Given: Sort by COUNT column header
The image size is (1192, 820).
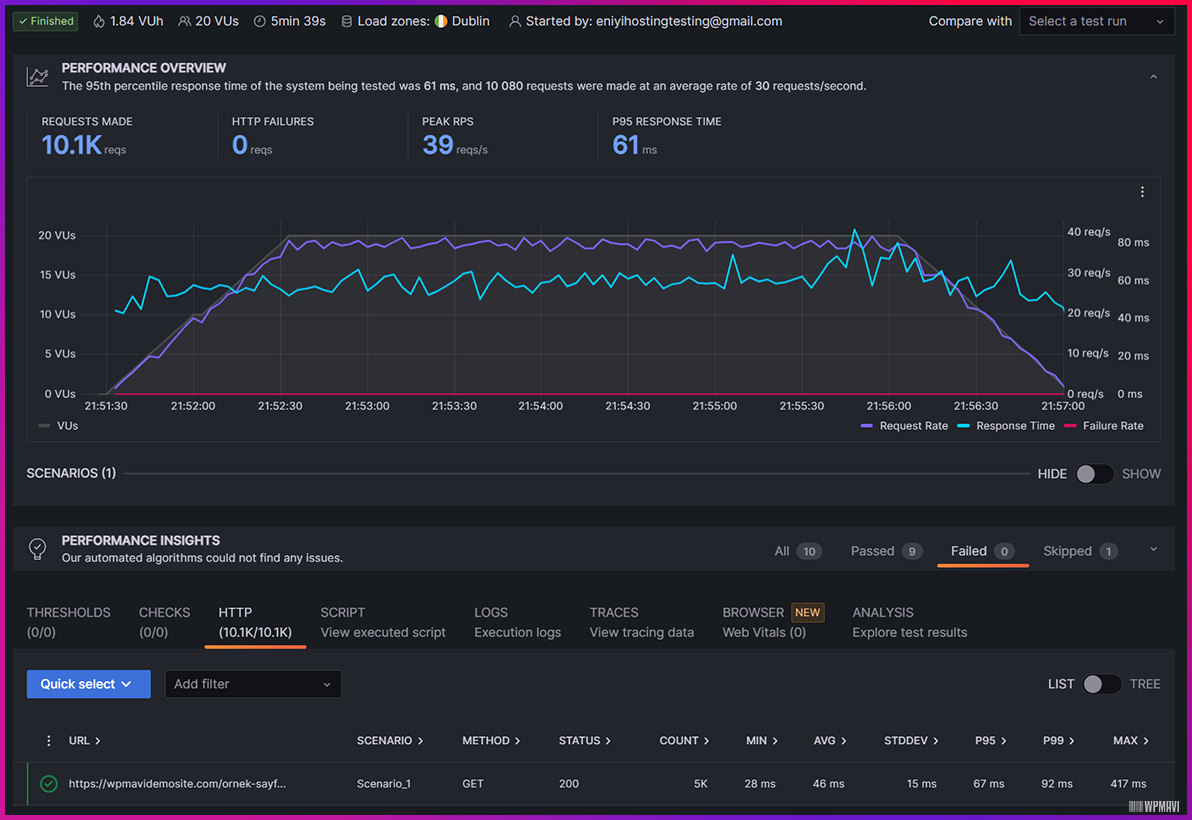Looking at the screenshot, I should pos(684,740).
